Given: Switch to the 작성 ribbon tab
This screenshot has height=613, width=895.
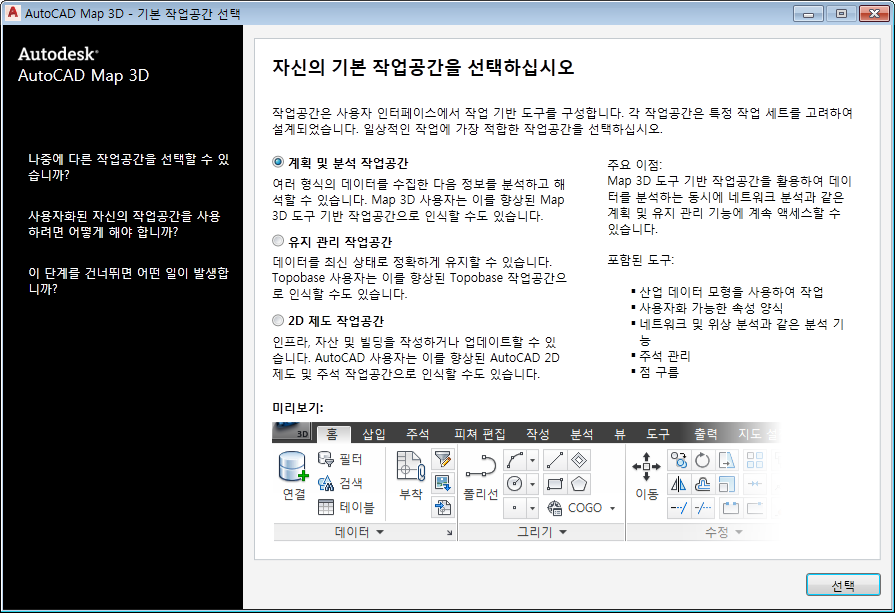Looking at the screenshot, I should 538,434.
